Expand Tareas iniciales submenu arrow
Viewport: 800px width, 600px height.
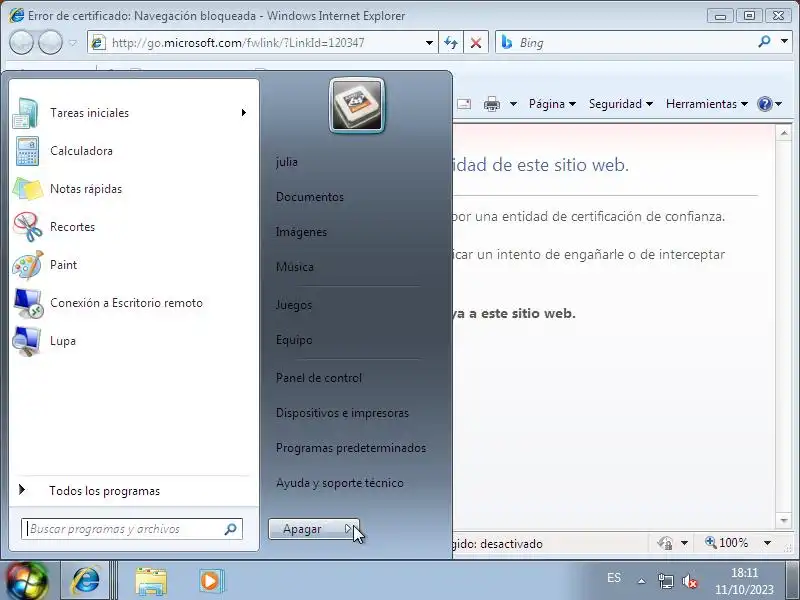tap(244, 113)
